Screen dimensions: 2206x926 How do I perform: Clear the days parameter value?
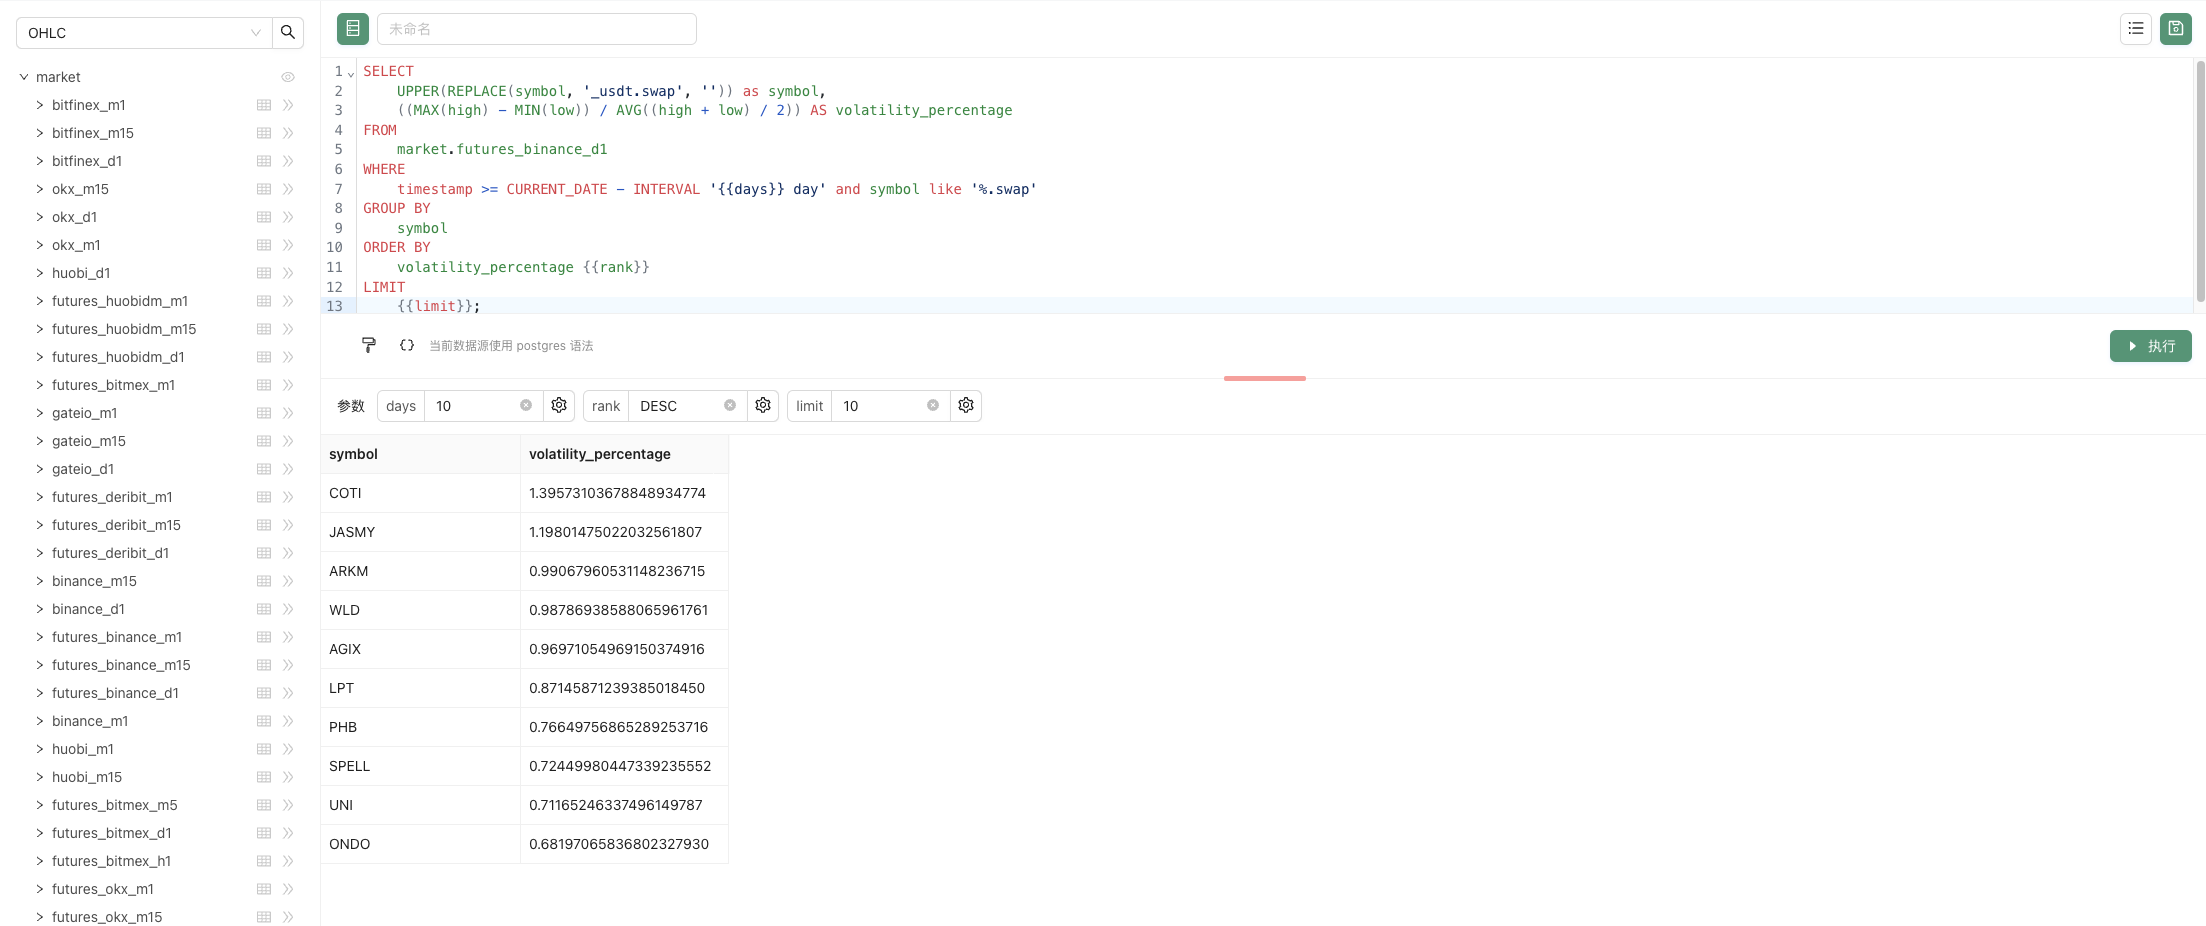(526, 405)
